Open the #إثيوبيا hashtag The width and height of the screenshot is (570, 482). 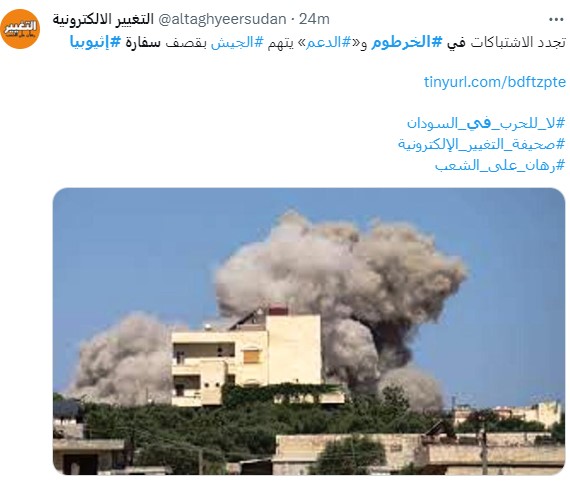point(95,43)
